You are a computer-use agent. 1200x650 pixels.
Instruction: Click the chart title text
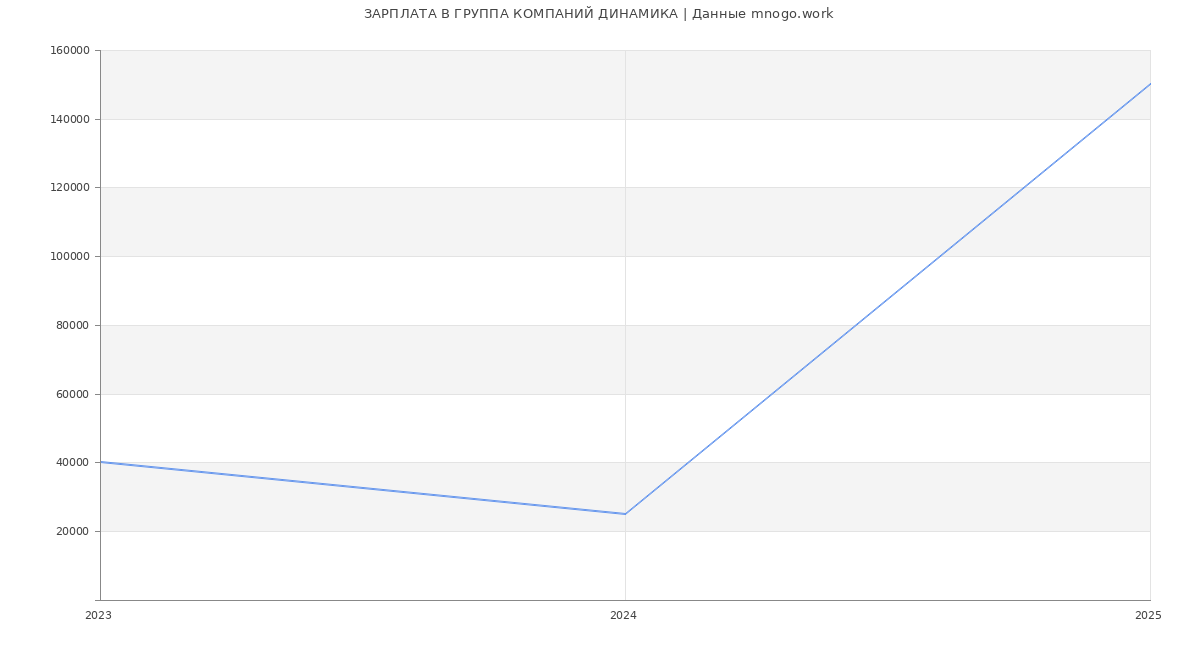point(598,14)
